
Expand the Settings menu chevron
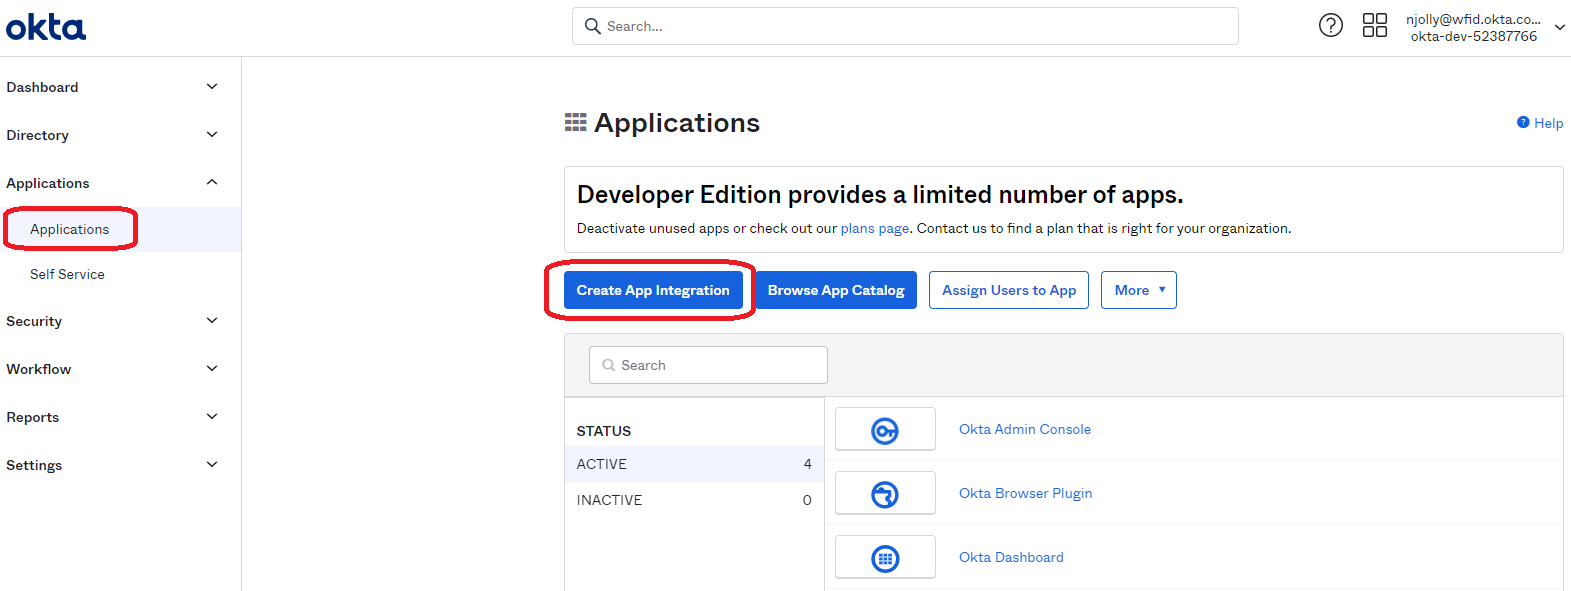point(212,465)
